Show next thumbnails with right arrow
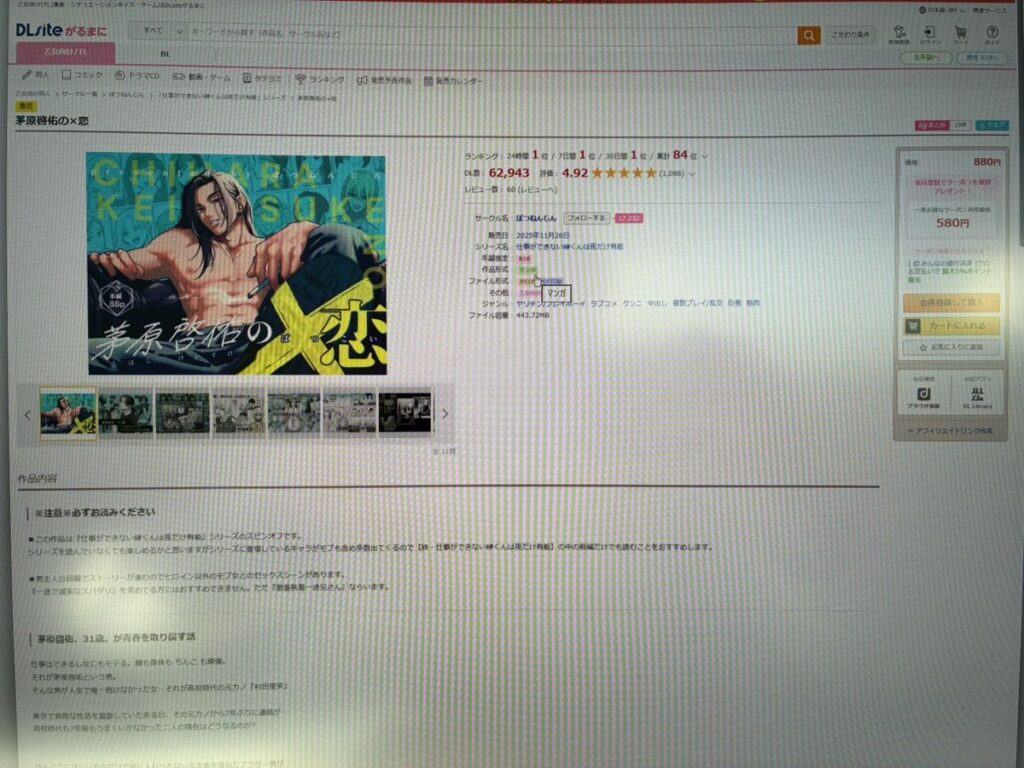The image size is (1024, 768). tap(445, 414)
